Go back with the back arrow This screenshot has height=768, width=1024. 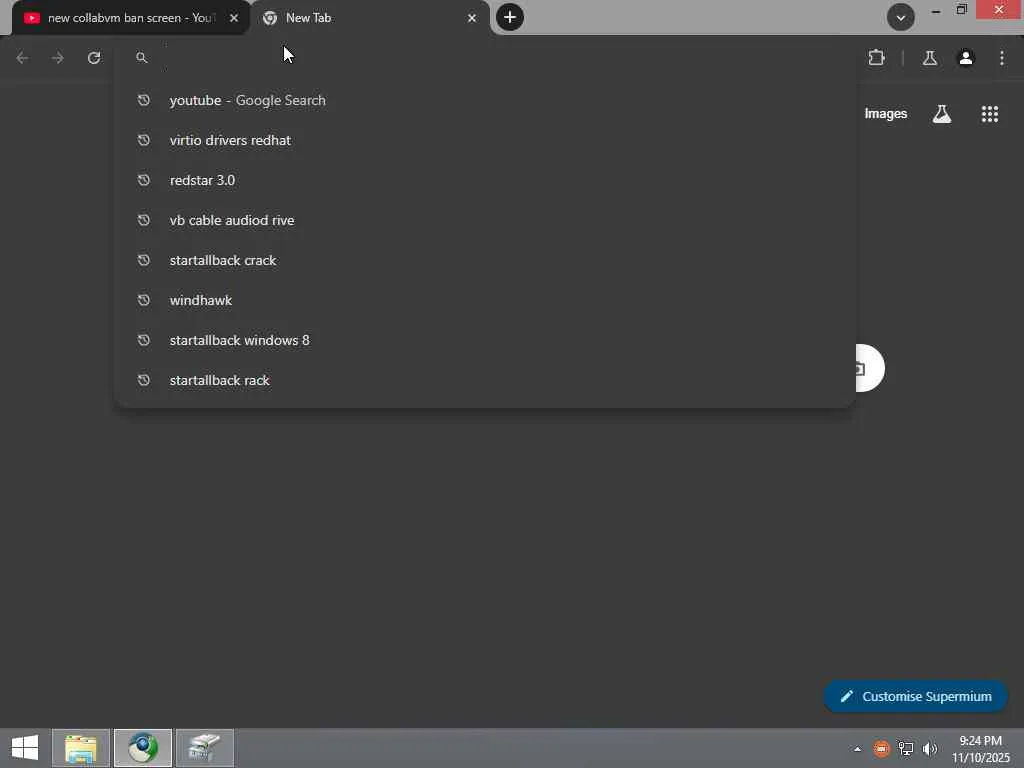22,58
